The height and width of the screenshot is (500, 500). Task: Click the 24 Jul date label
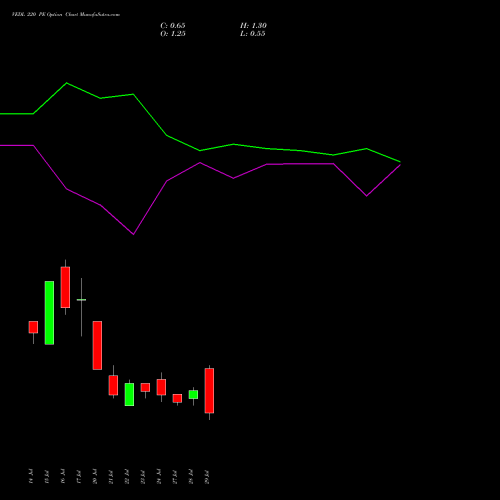pyautogui.click(x=159, y=476)
